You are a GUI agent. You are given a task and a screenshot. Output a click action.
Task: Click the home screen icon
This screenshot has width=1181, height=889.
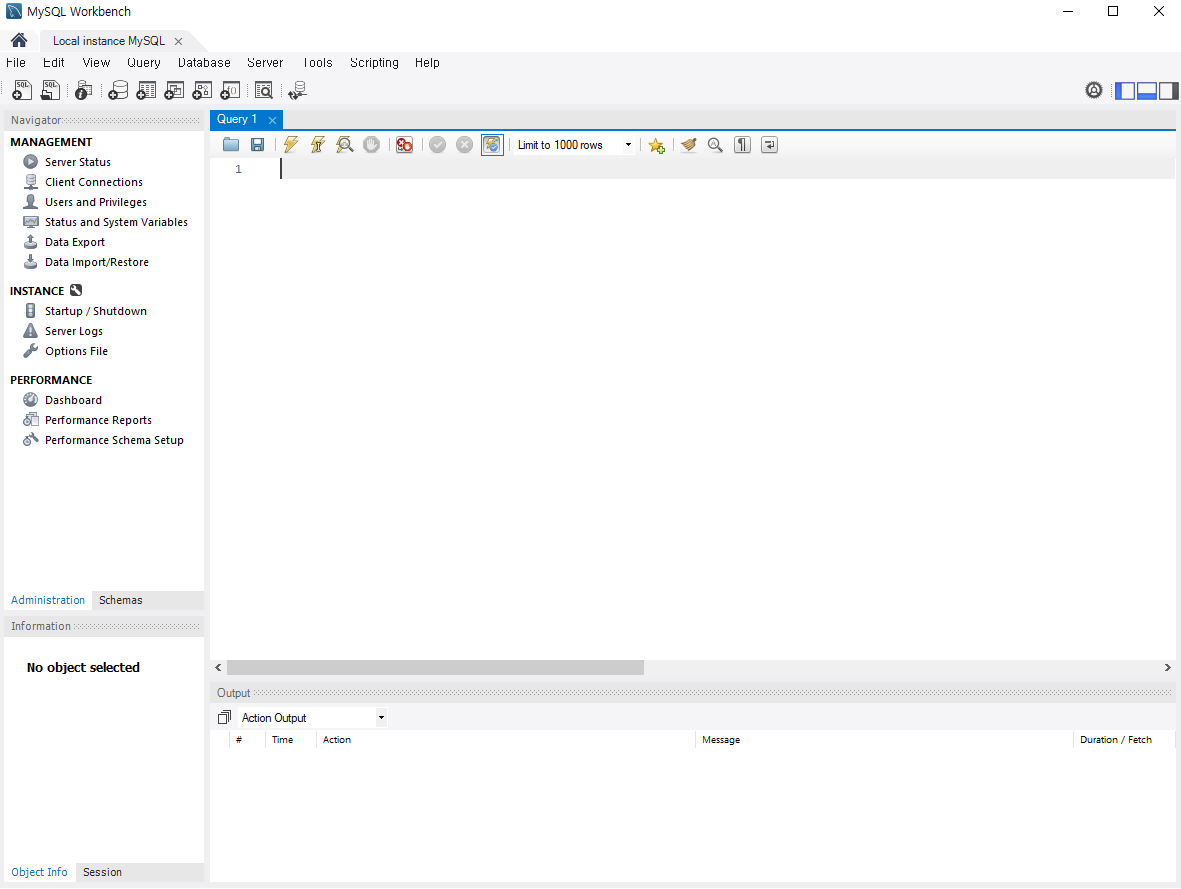(19, 41)
